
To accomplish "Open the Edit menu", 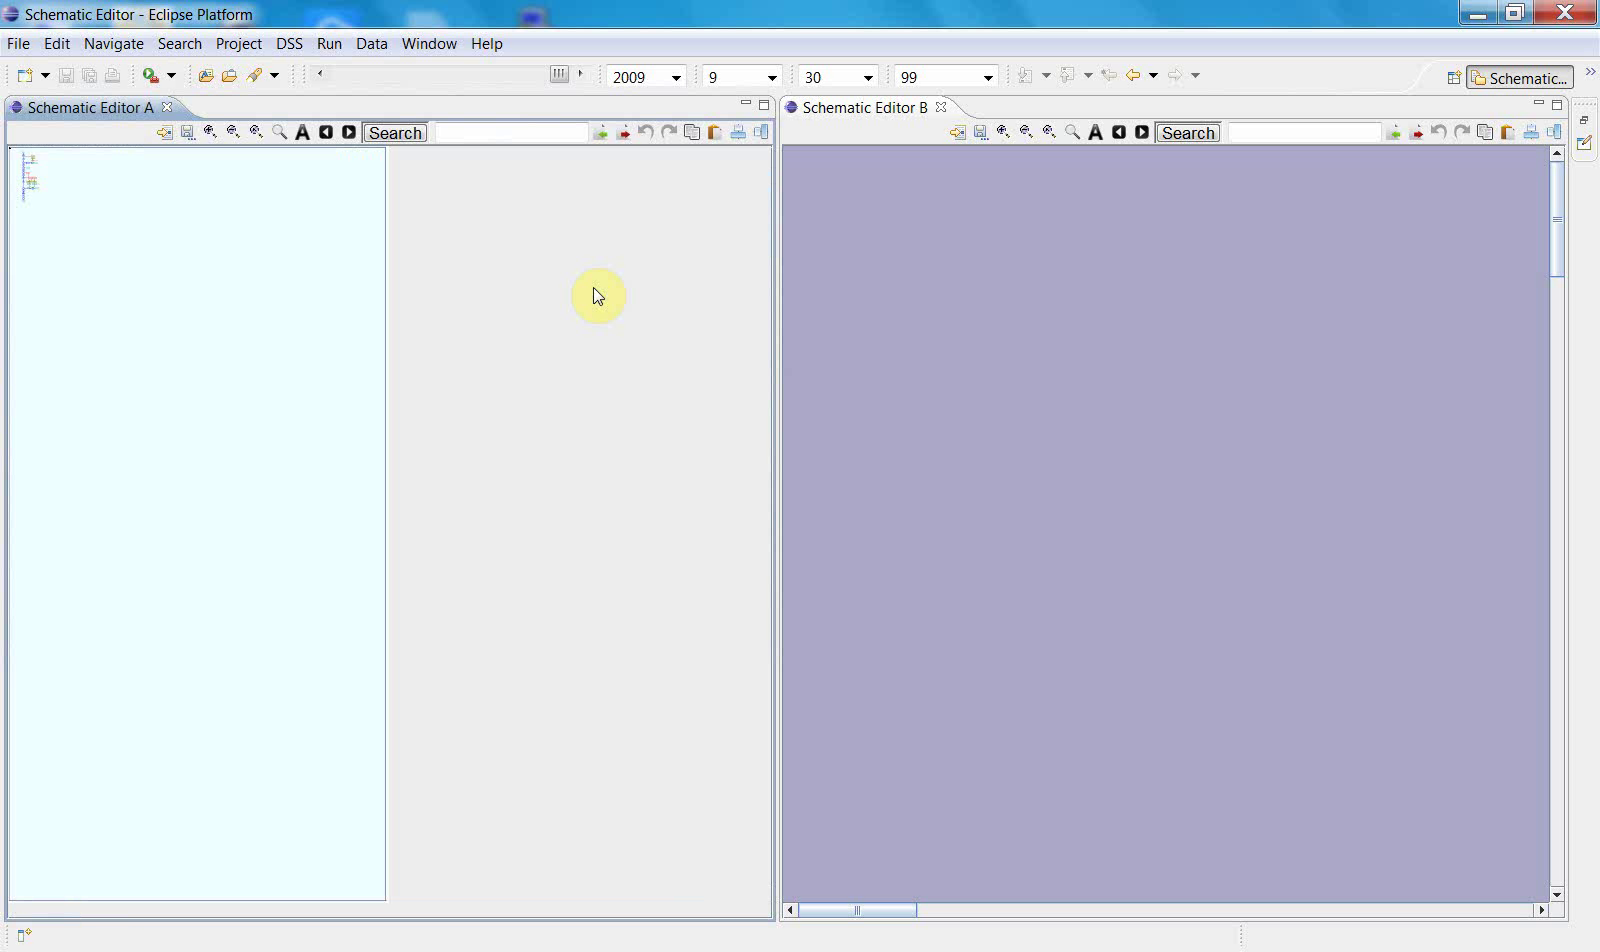I will click(x=57, y=44).
